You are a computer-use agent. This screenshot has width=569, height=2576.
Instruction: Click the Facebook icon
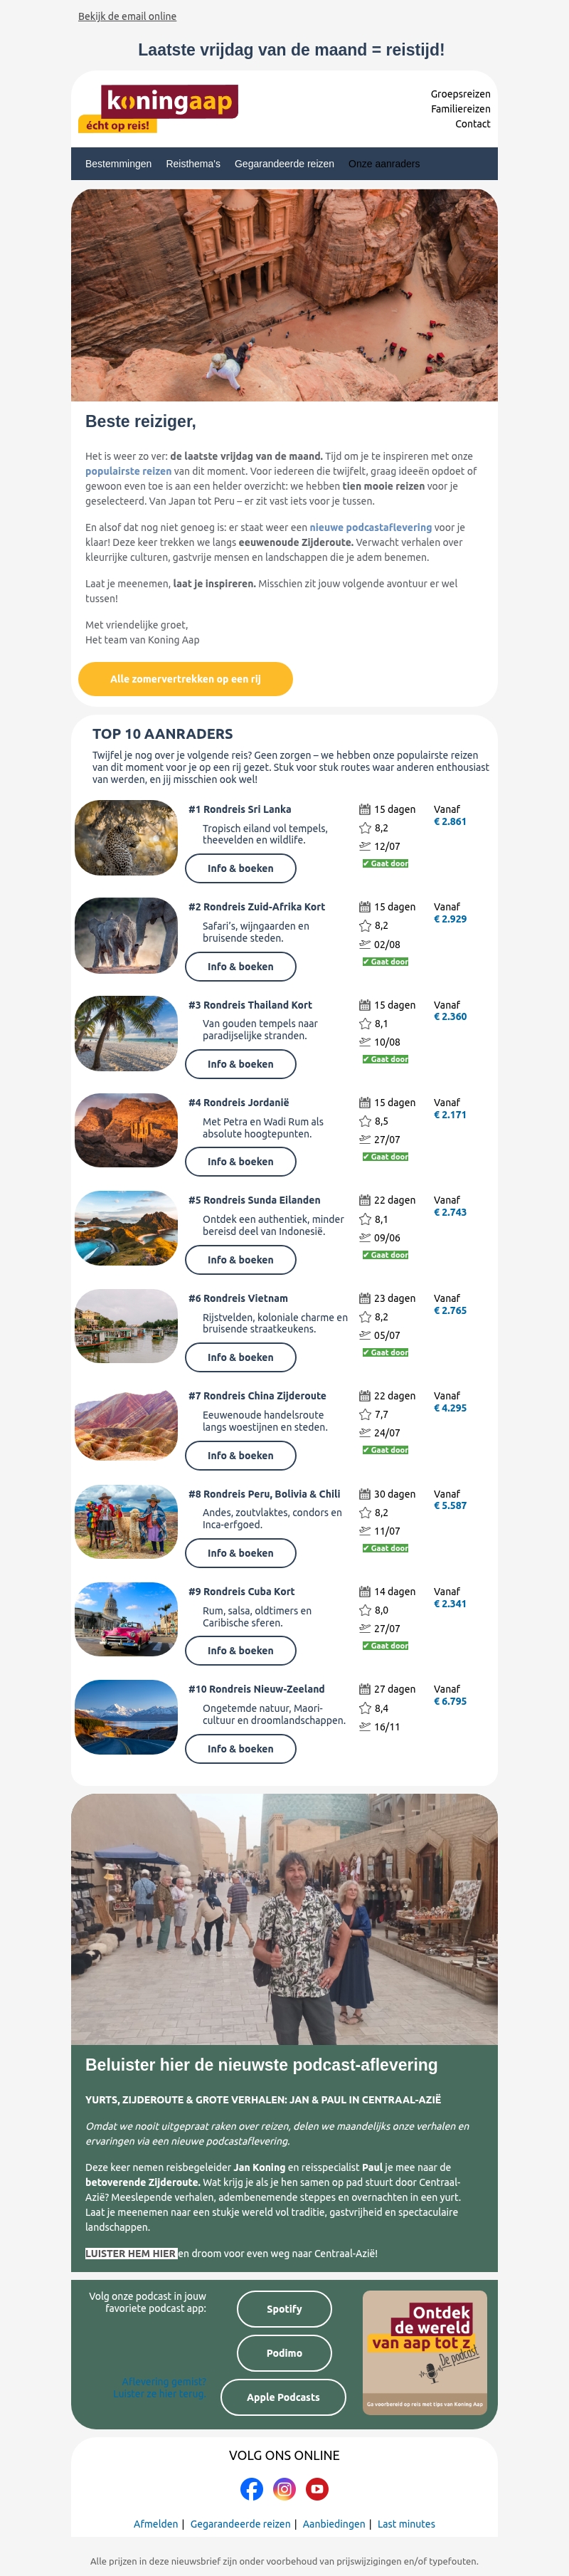(x=252, y=2488)
